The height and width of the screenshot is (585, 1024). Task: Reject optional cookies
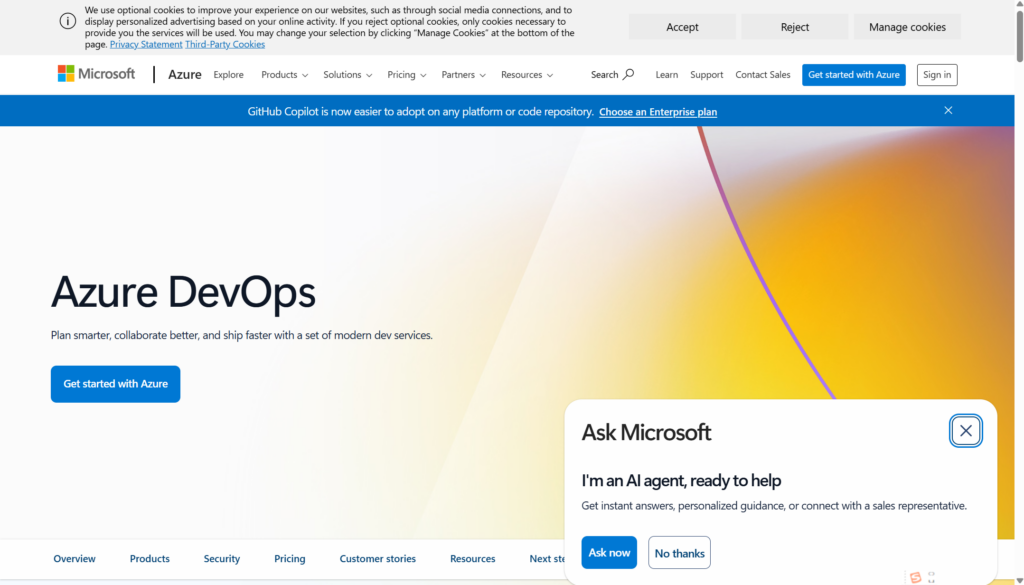click(795, 27)
